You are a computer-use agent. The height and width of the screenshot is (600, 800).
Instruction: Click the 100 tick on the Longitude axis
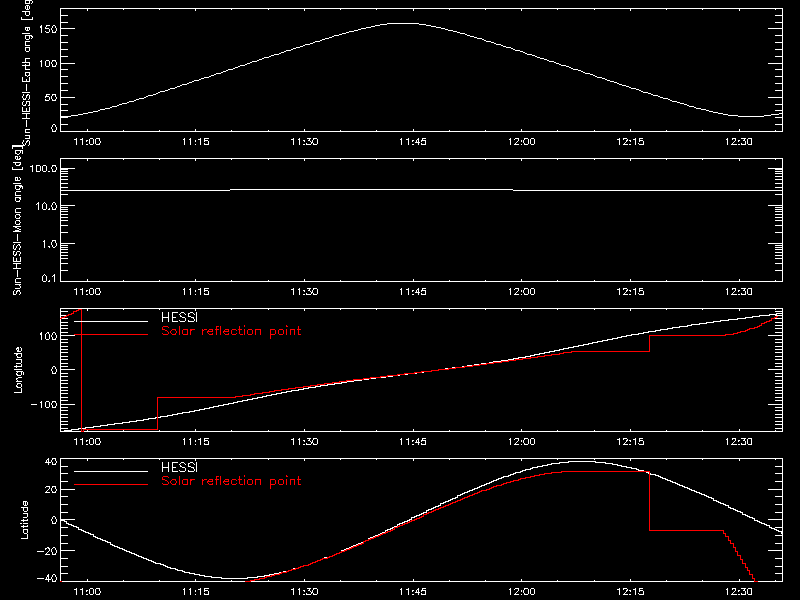tap(48, 336)
